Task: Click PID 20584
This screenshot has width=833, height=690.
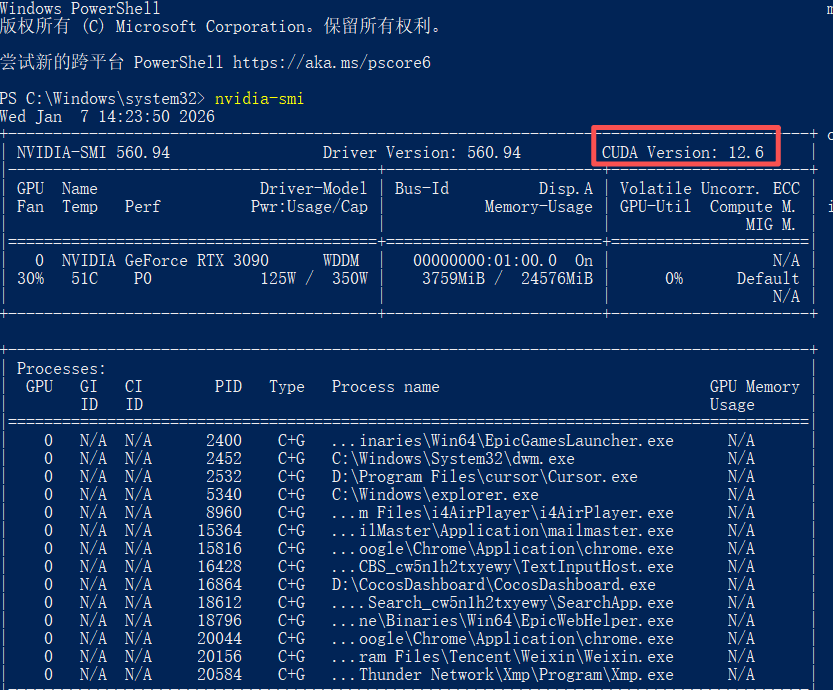Action: coord(219,675)
